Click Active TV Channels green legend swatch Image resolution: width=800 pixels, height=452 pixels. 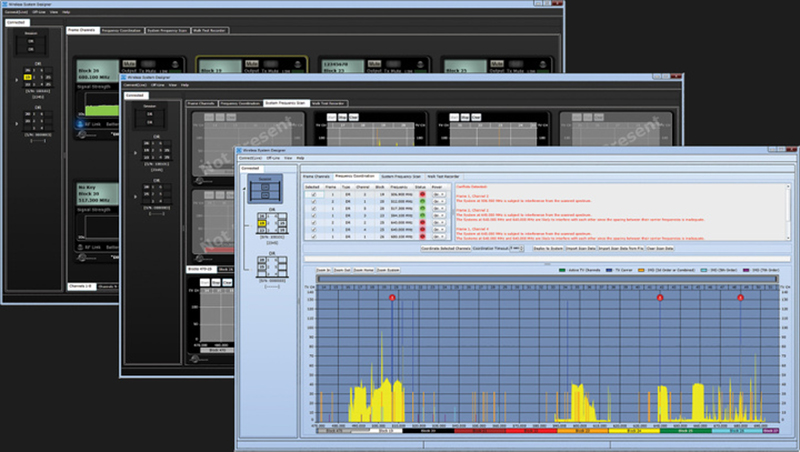(x=562, y=270)
